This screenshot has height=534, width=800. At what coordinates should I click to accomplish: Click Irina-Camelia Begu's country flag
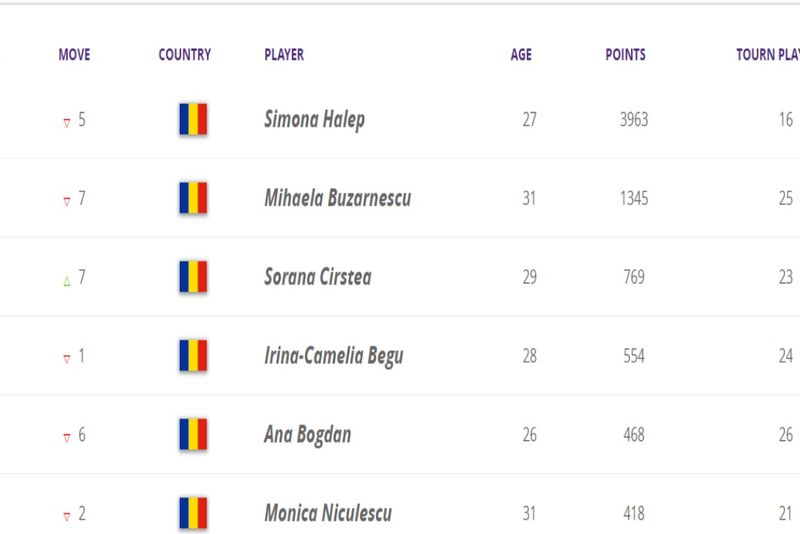pos(193,356)
